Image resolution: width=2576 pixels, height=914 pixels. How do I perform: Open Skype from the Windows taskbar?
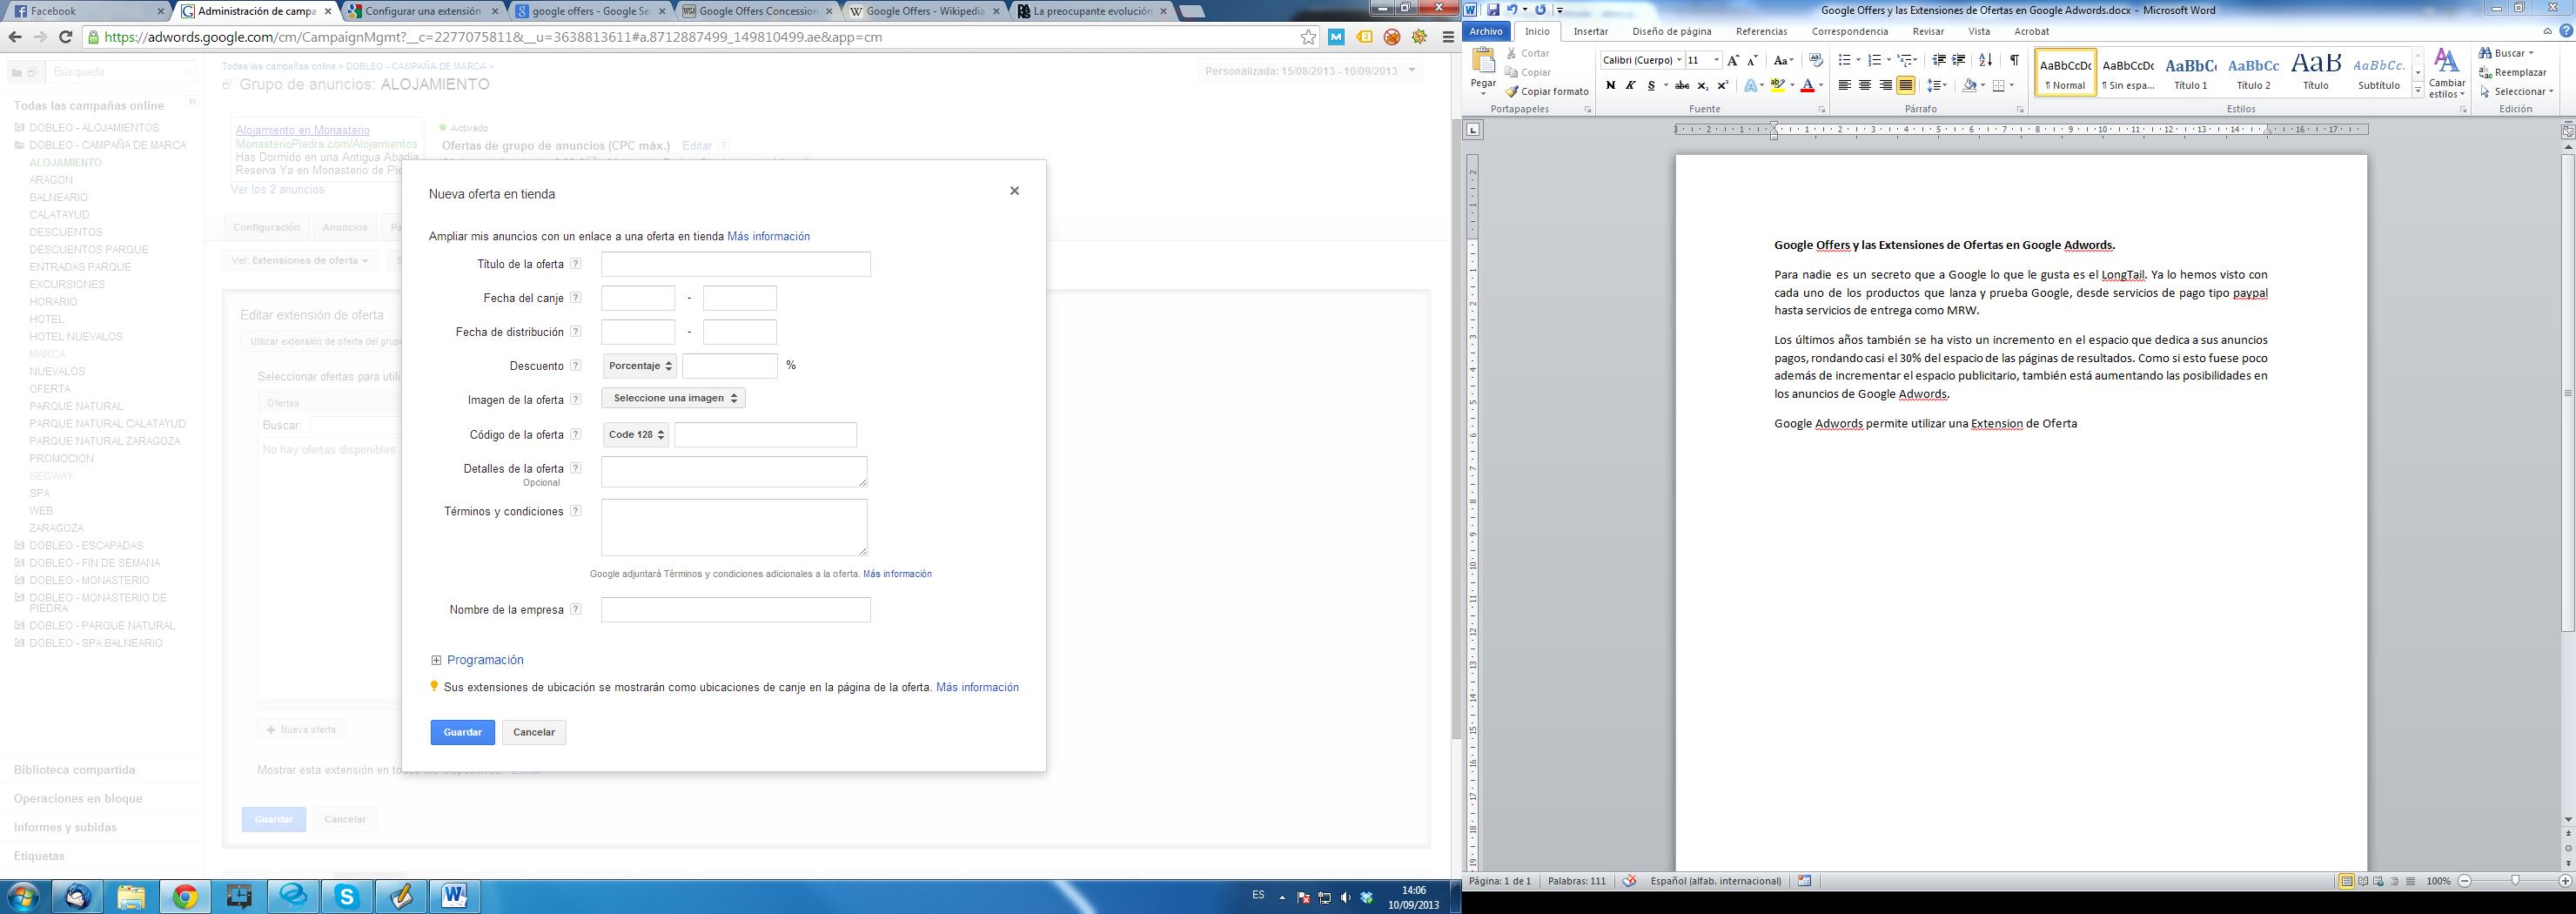(347, 896)
